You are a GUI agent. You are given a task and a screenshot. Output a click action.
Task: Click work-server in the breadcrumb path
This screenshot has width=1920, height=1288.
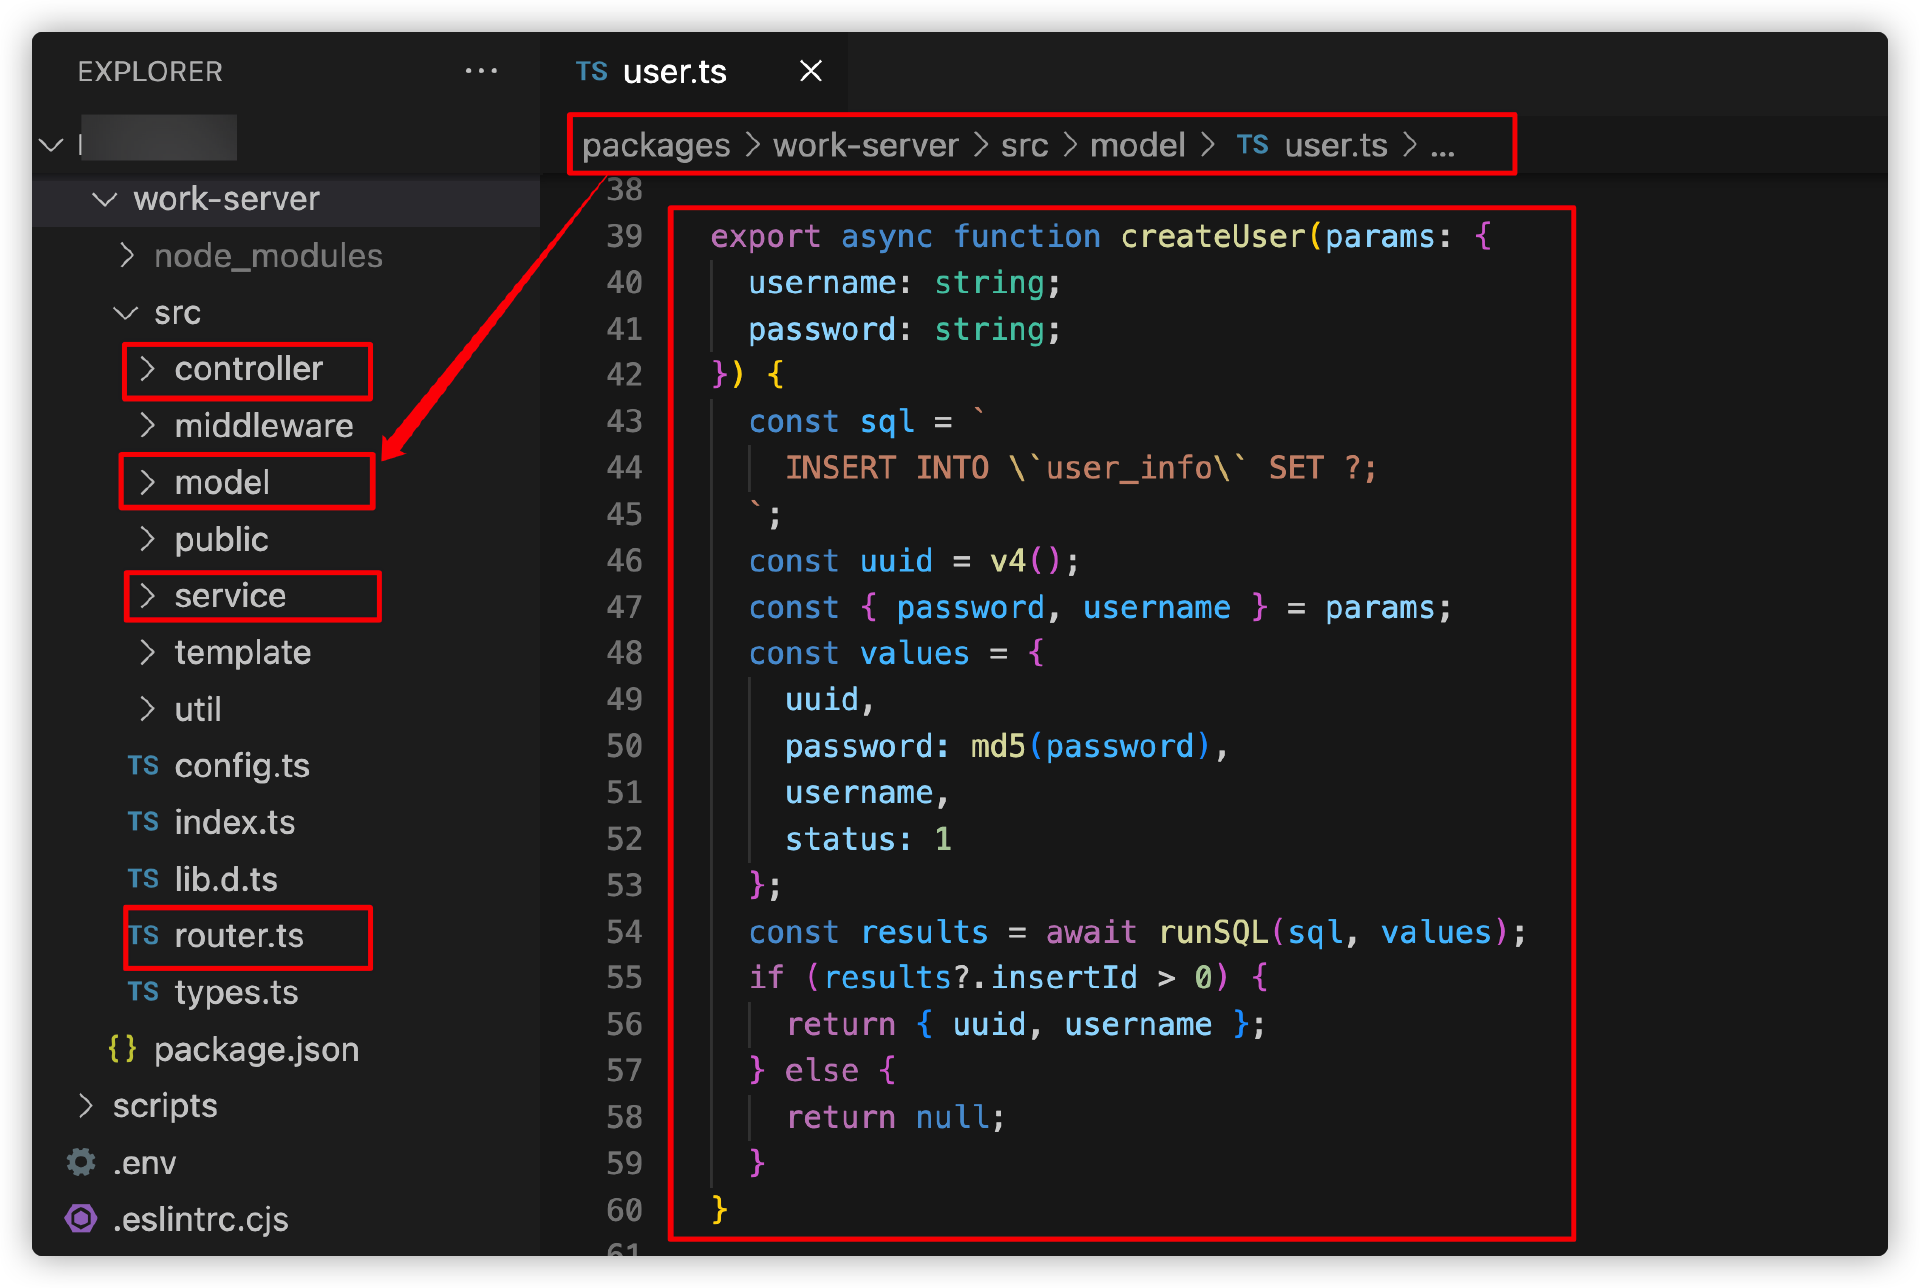[x=865, y=146]
